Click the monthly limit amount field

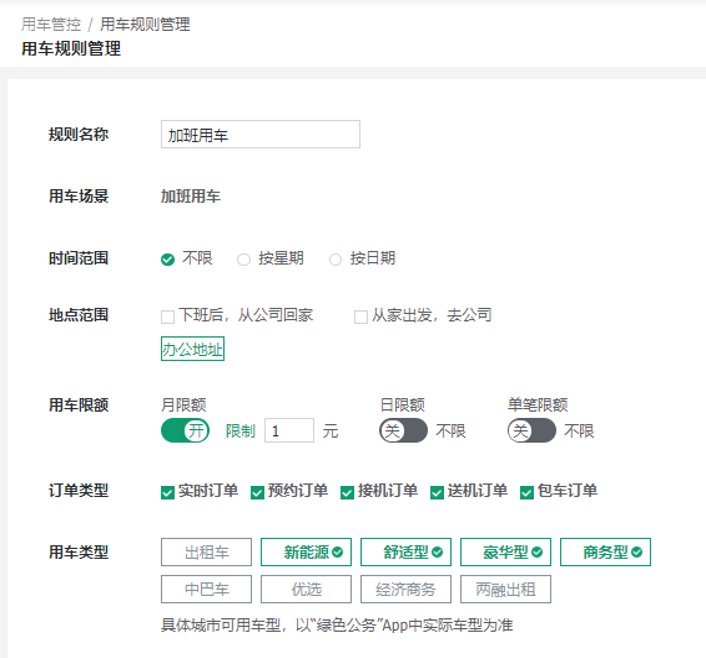(x=288, y=431)
